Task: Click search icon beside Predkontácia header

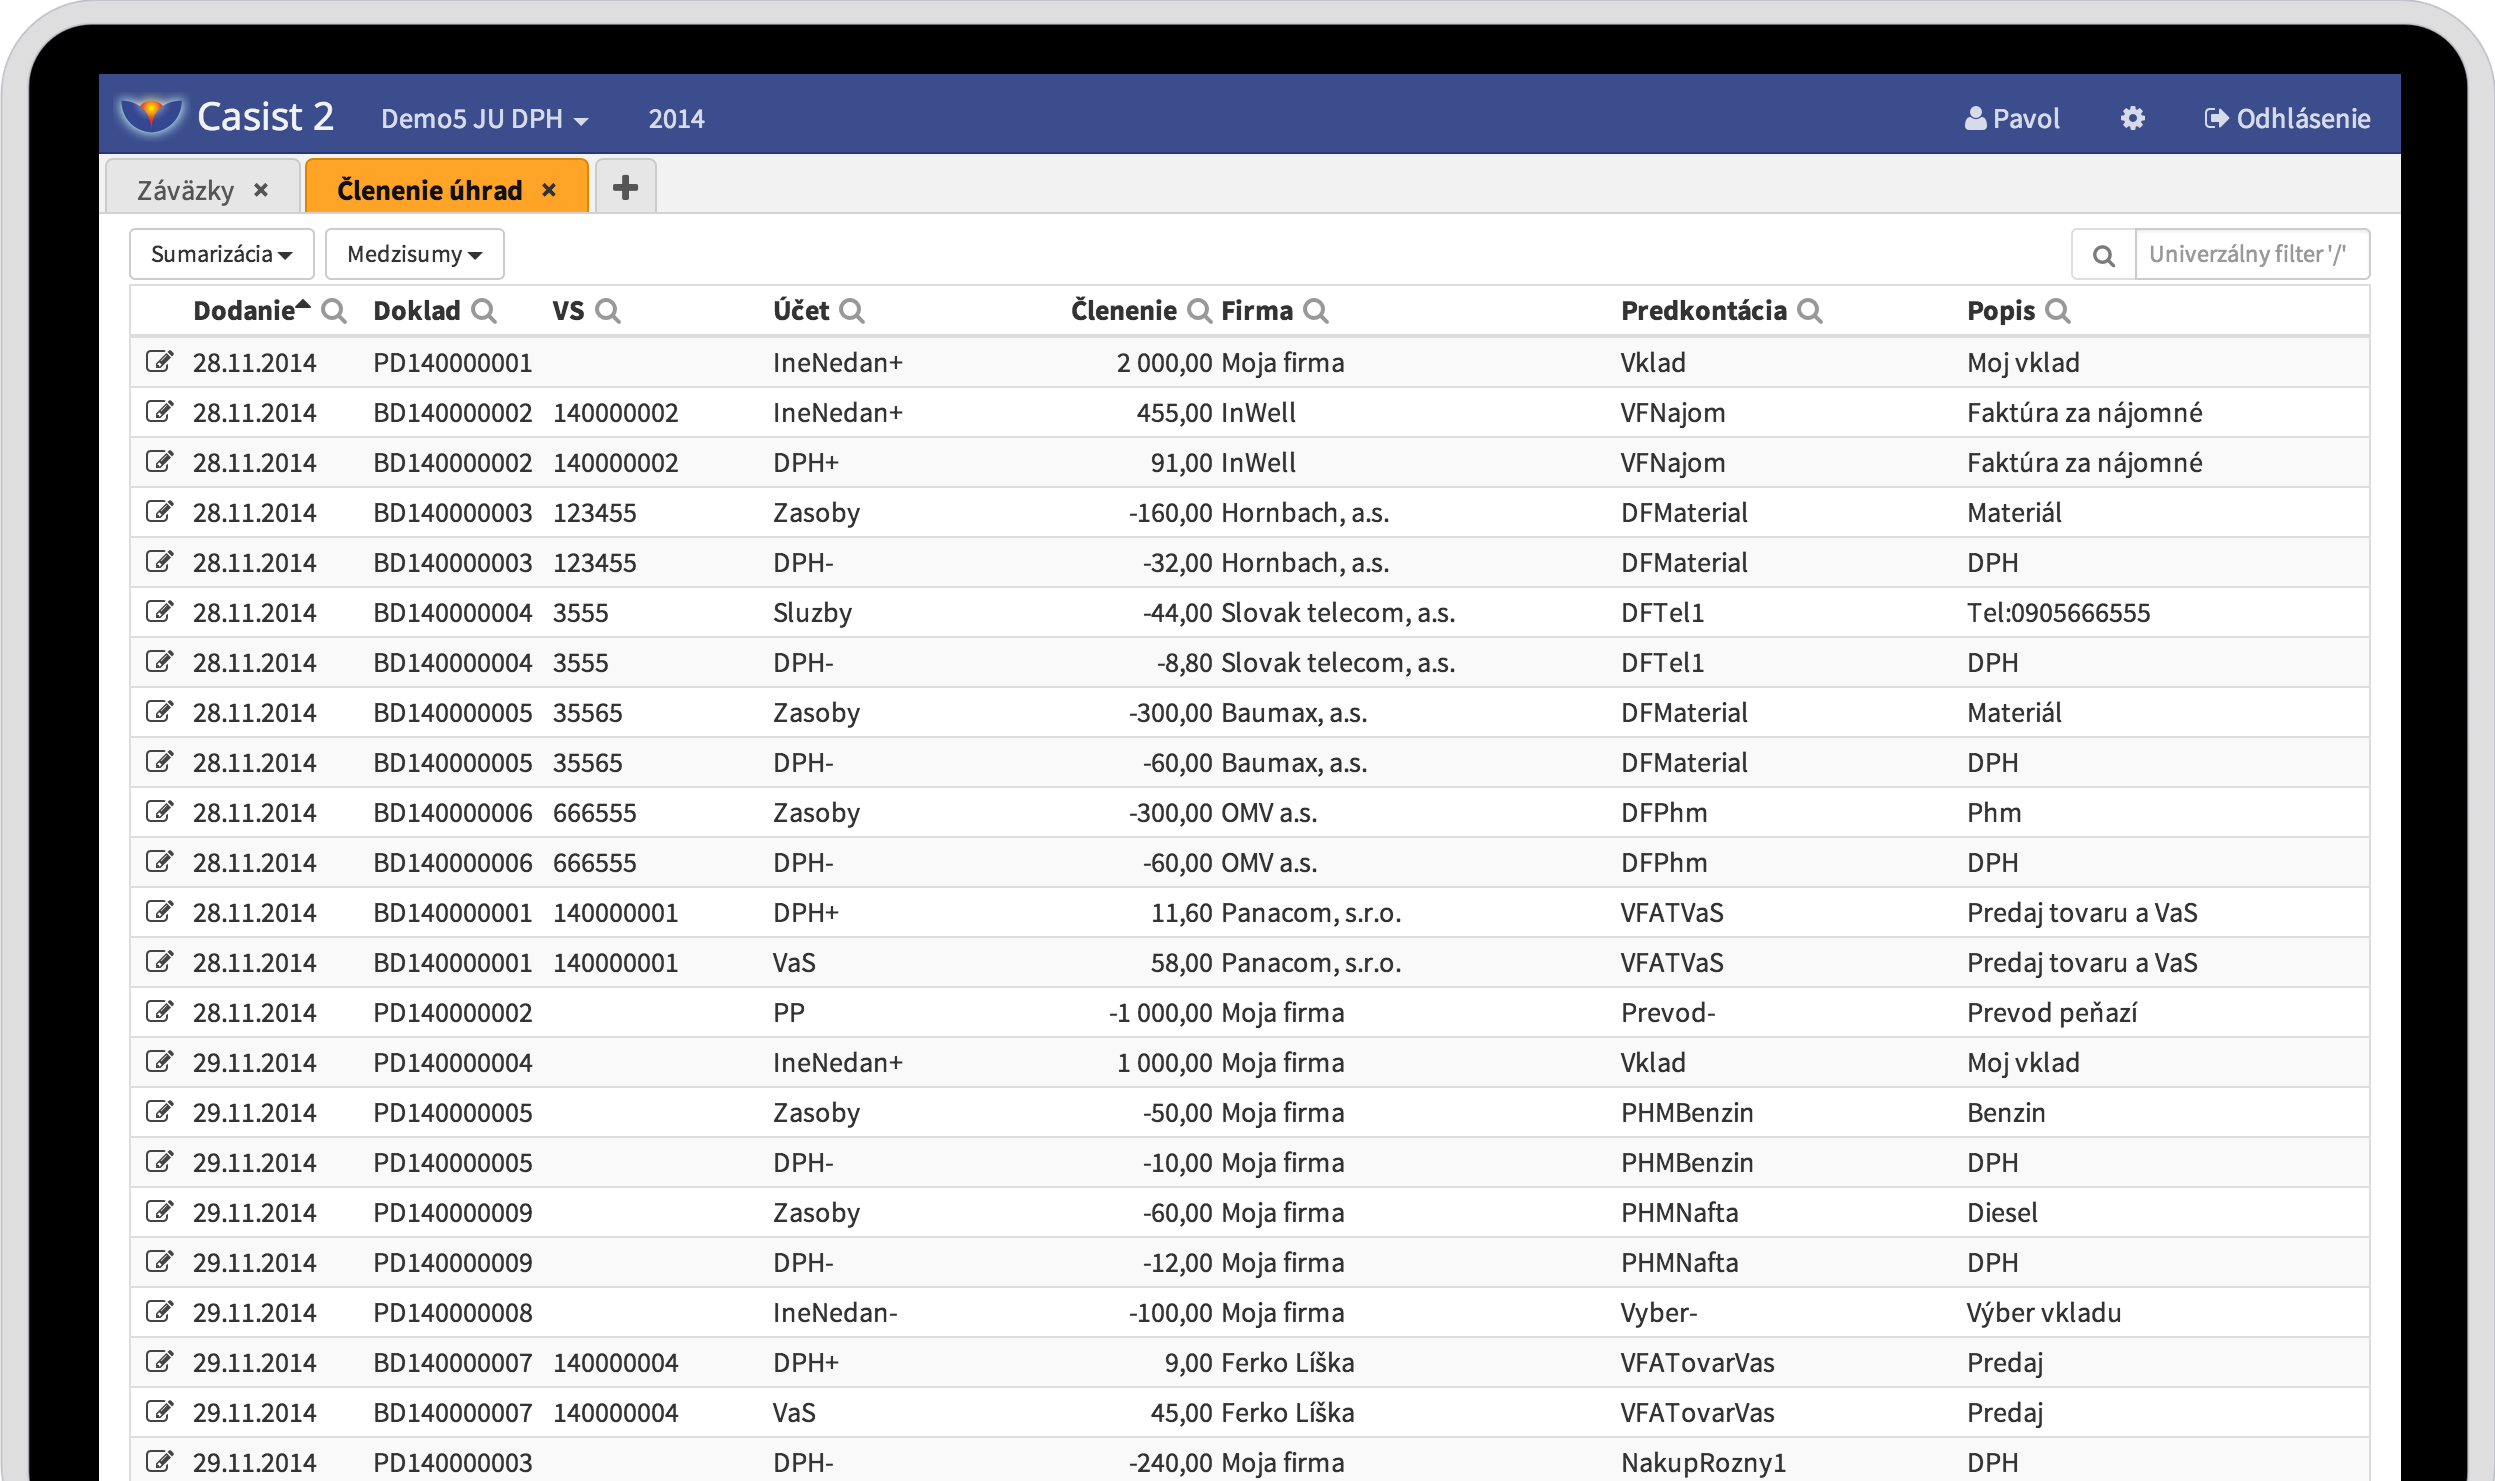Action: tap(1809, 311)
